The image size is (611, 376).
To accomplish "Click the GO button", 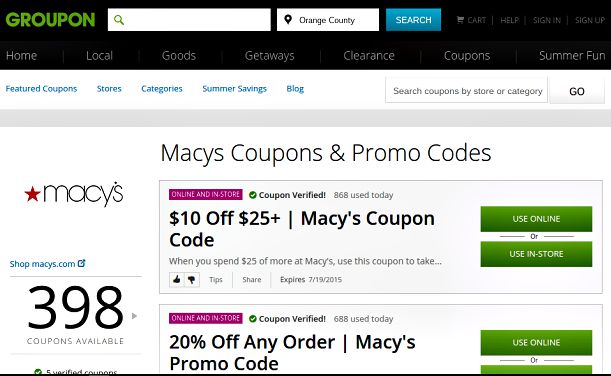I will pos(577,91).
